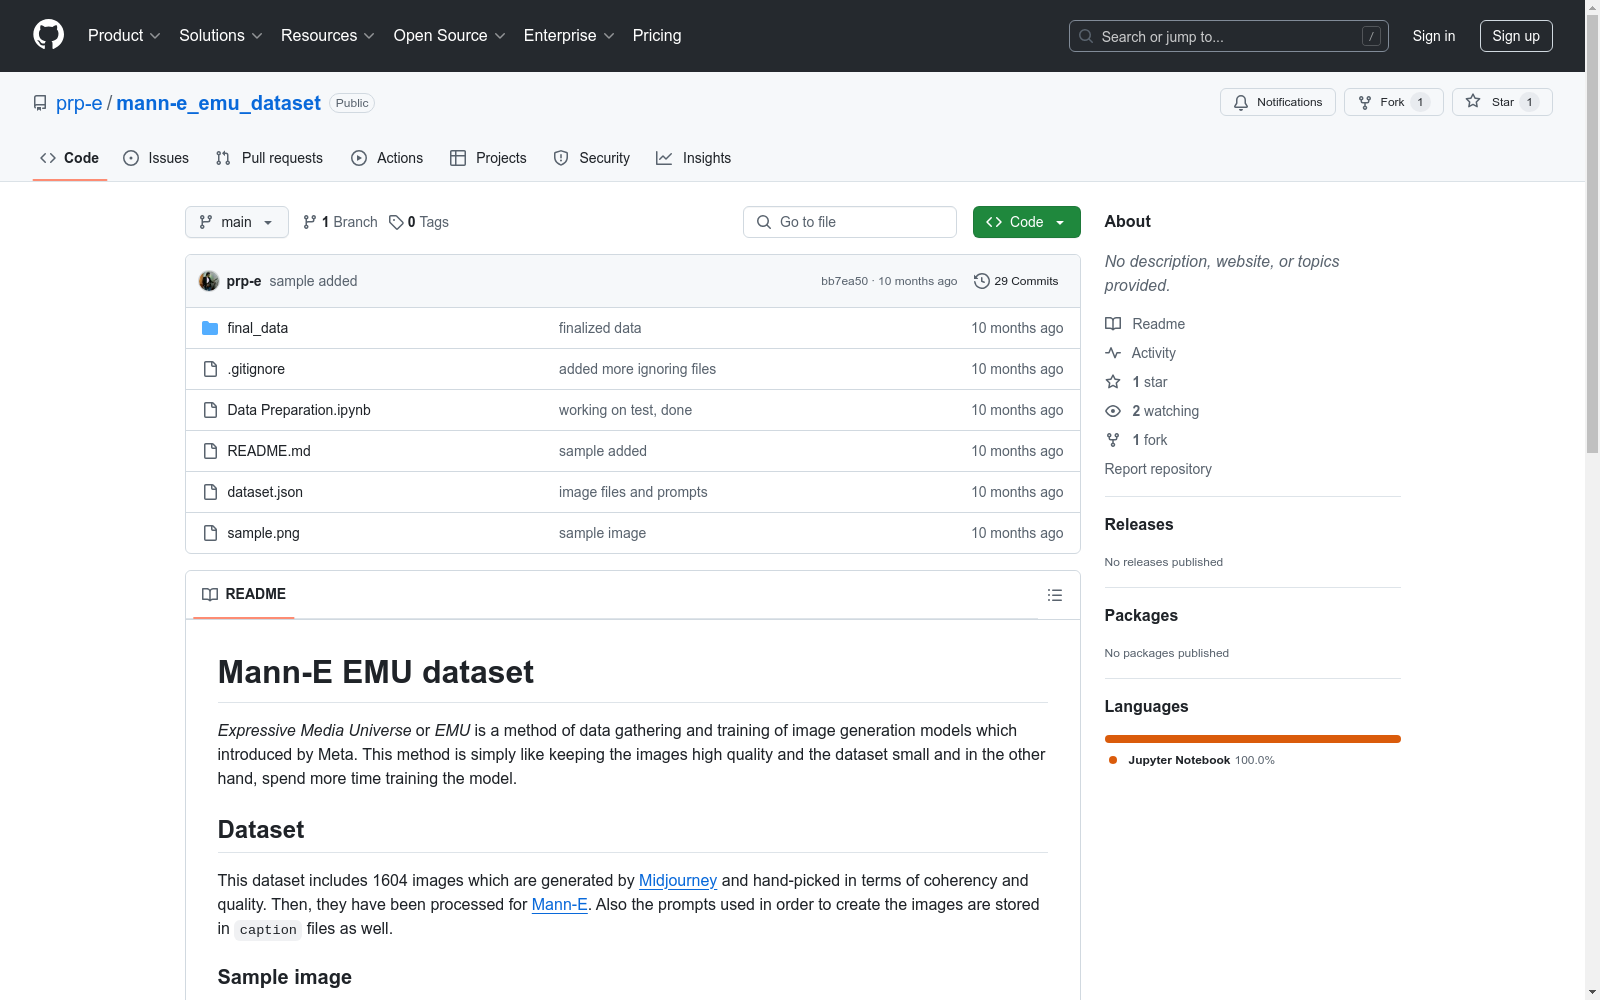The image size is (1600, 1000).
Task: Click the fork icon in About section
Action: pos(1113,440)
